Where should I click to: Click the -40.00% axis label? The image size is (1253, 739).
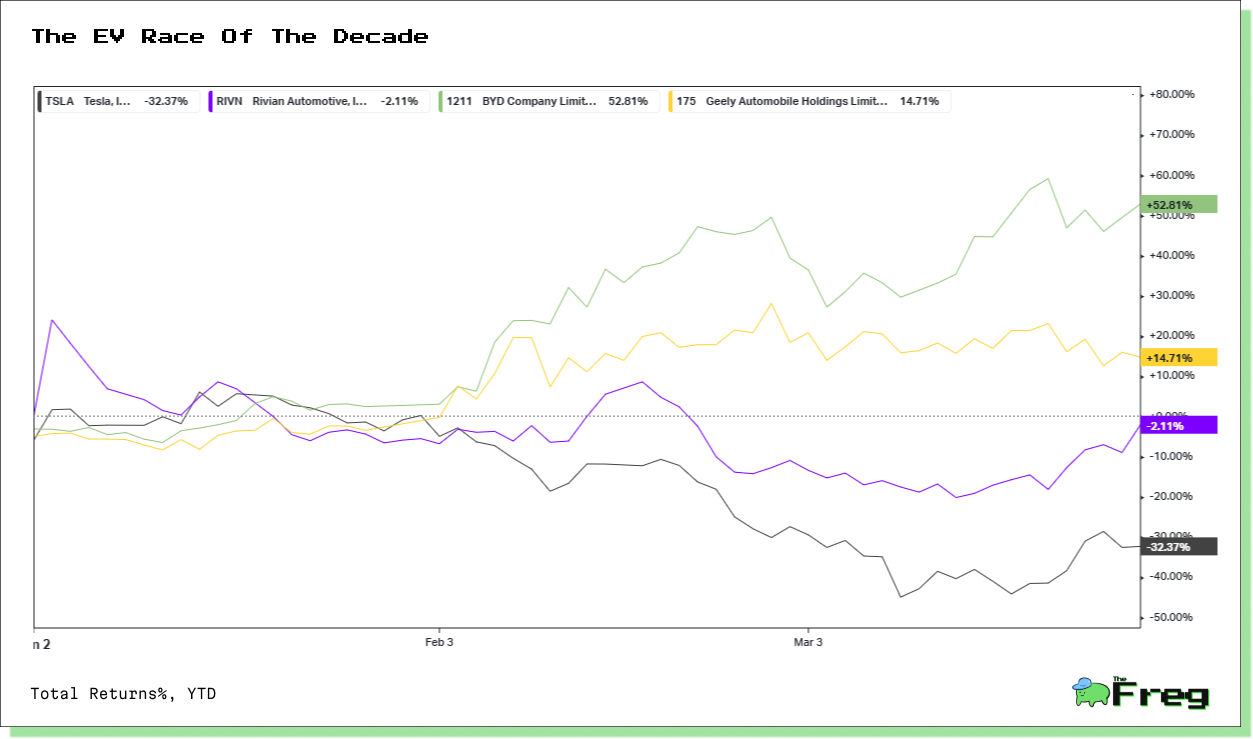[1172, 576]
